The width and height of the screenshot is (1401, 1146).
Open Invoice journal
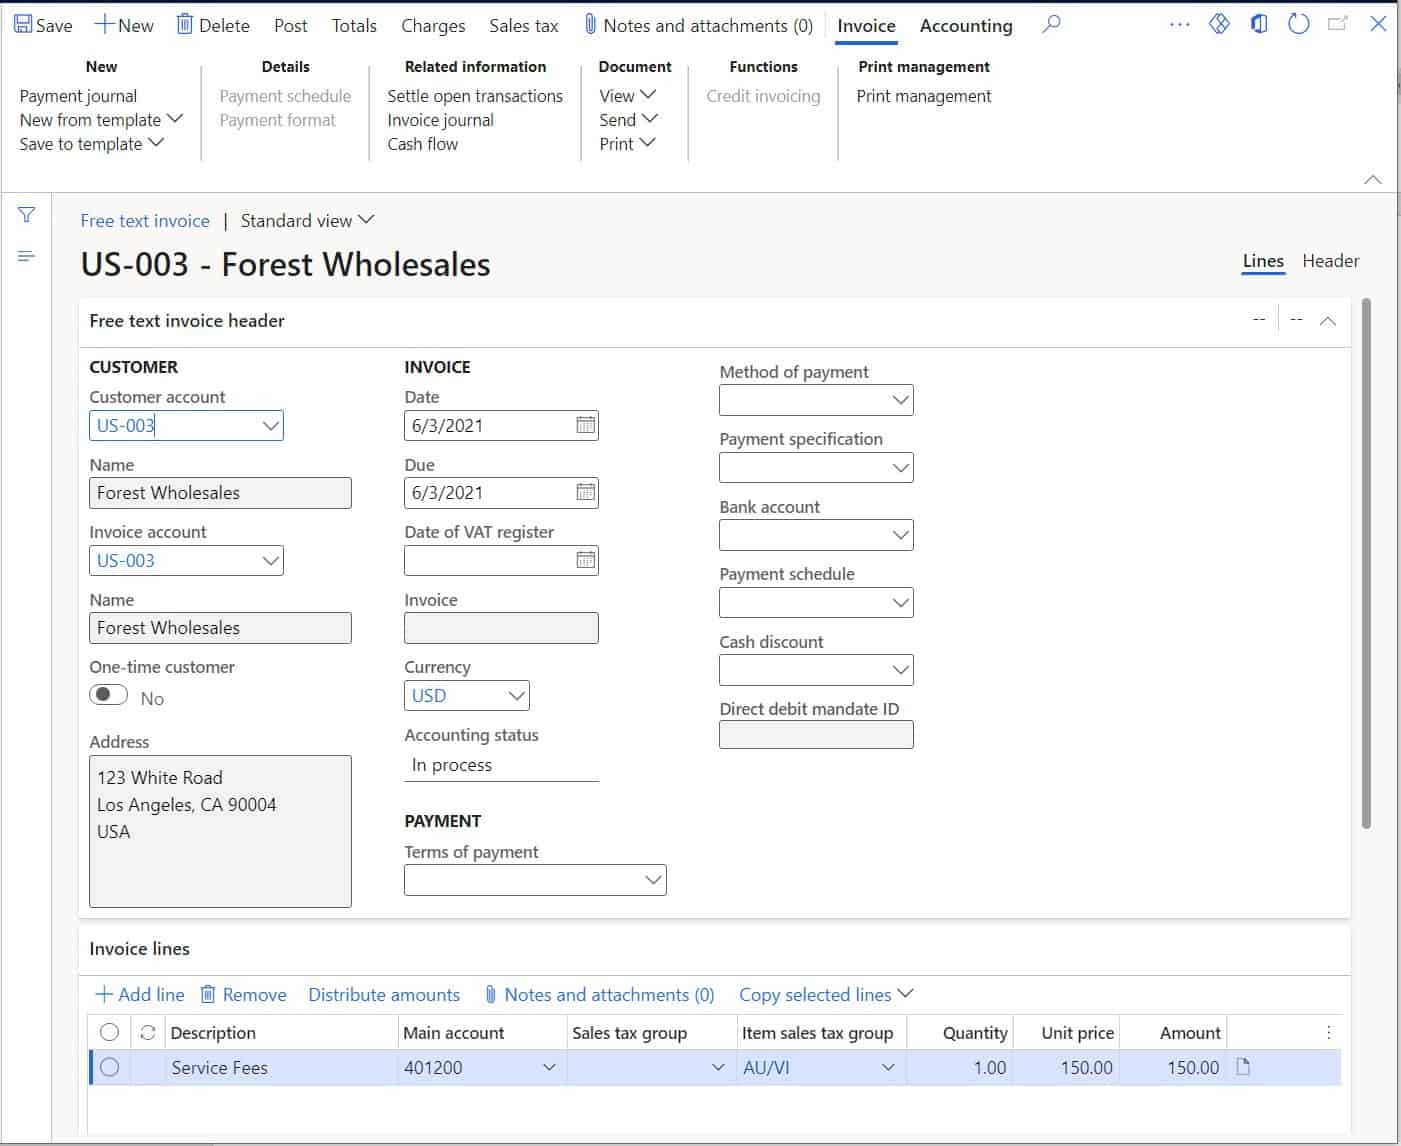point(440,119)
